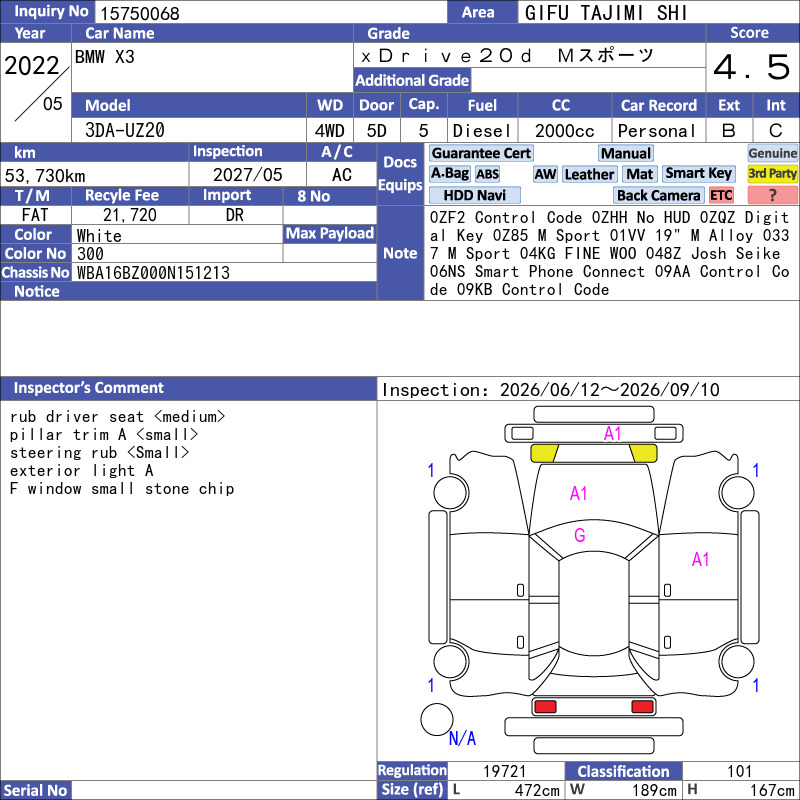Select the ABS equipment badge
The image size is (800, 800).
tap(487, 174)
